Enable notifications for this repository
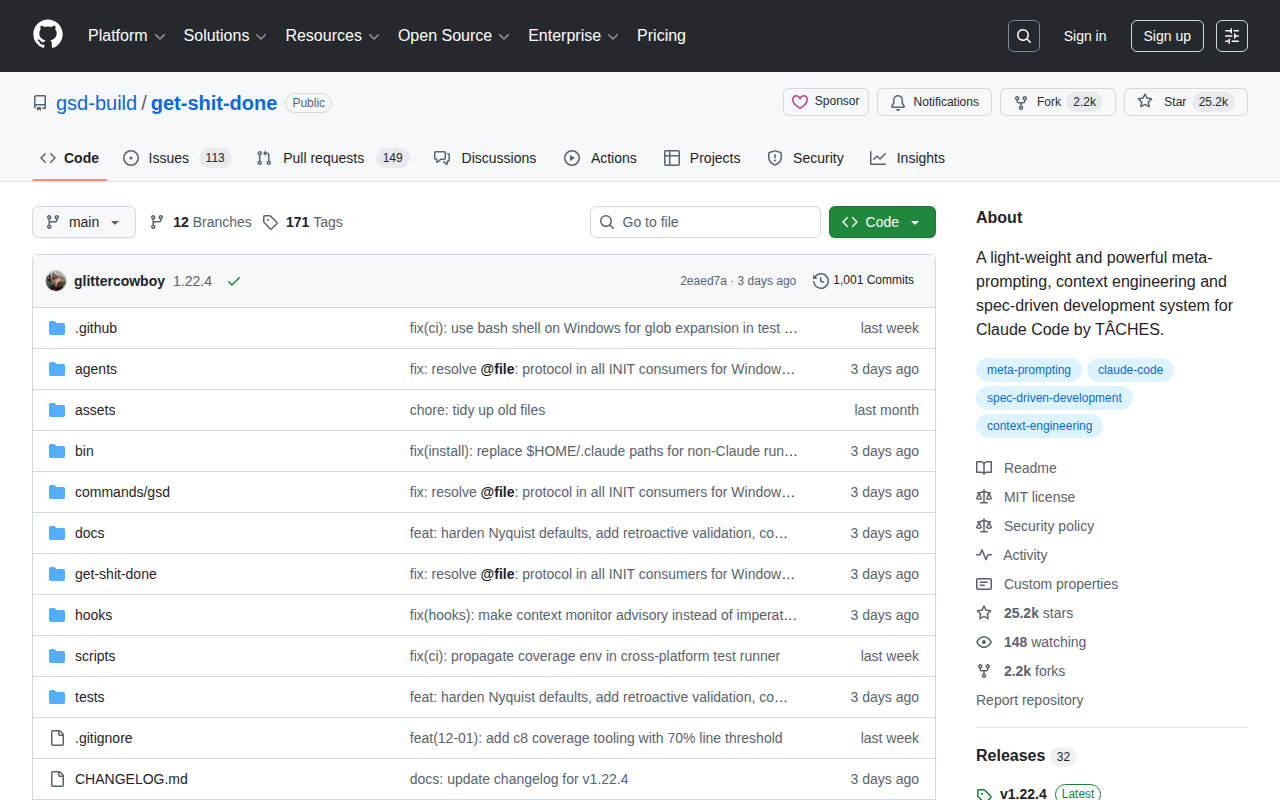Screen dimensions: 1280x800 933,101
